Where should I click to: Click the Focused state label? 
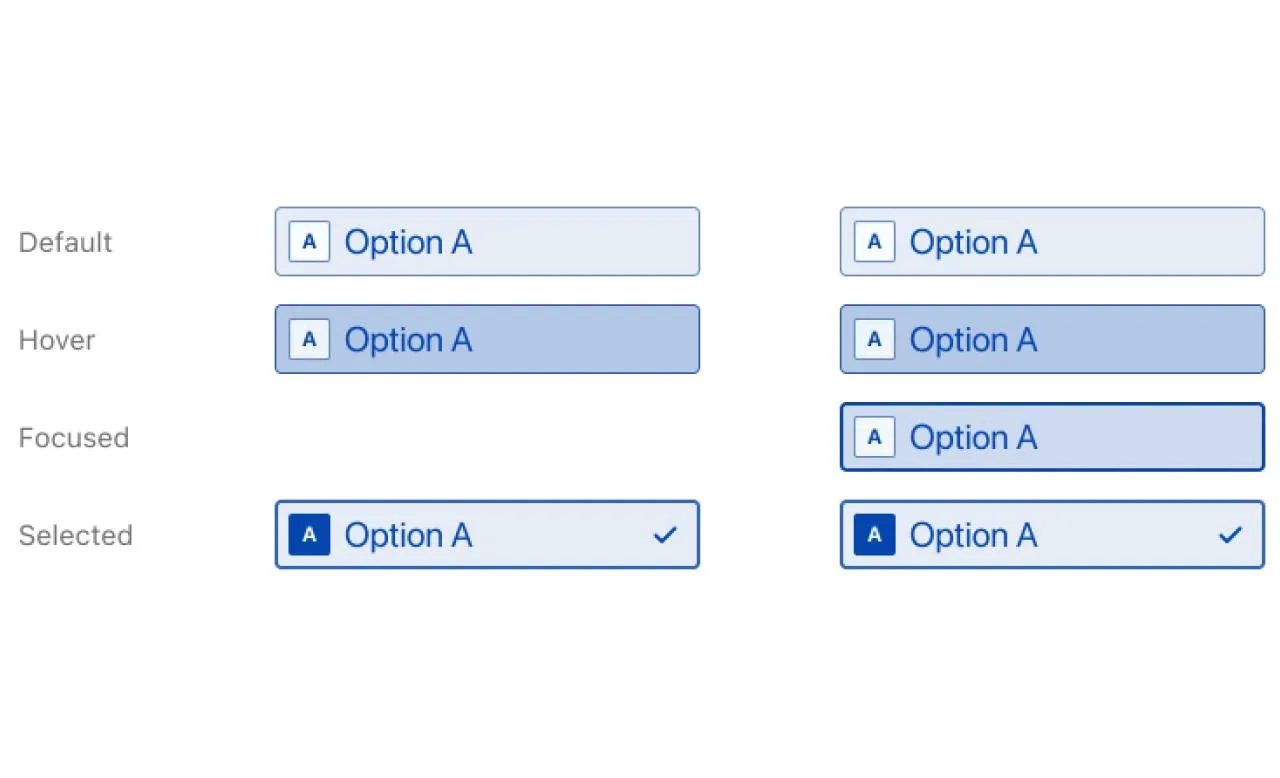[74, 437]
